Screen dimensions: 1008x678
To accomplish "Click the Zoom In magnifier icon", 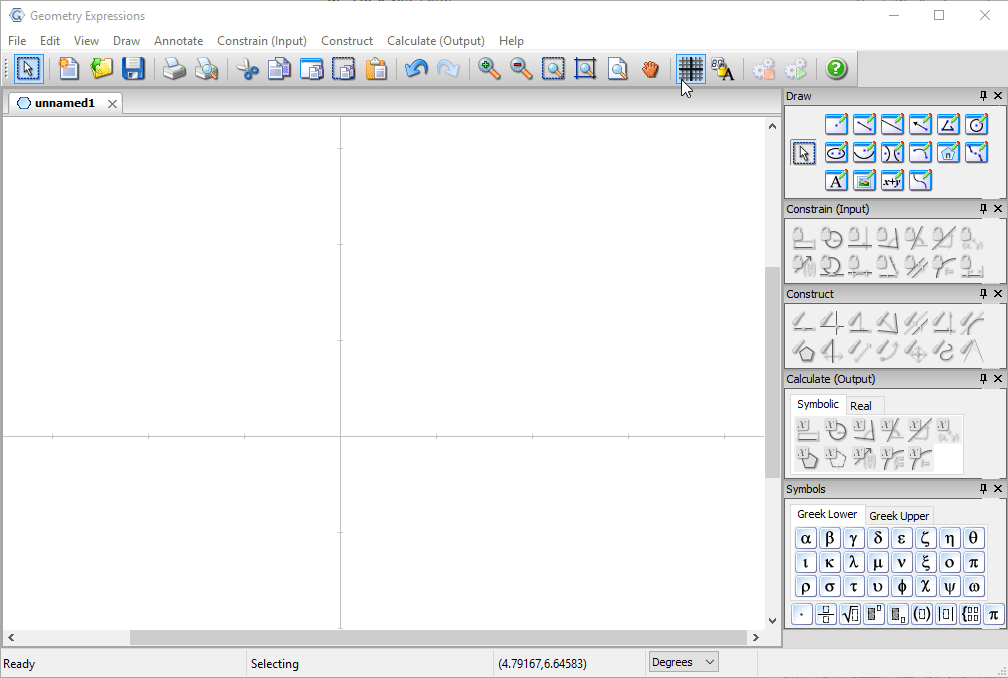I will pyautogui.click(x=489, y=69).
